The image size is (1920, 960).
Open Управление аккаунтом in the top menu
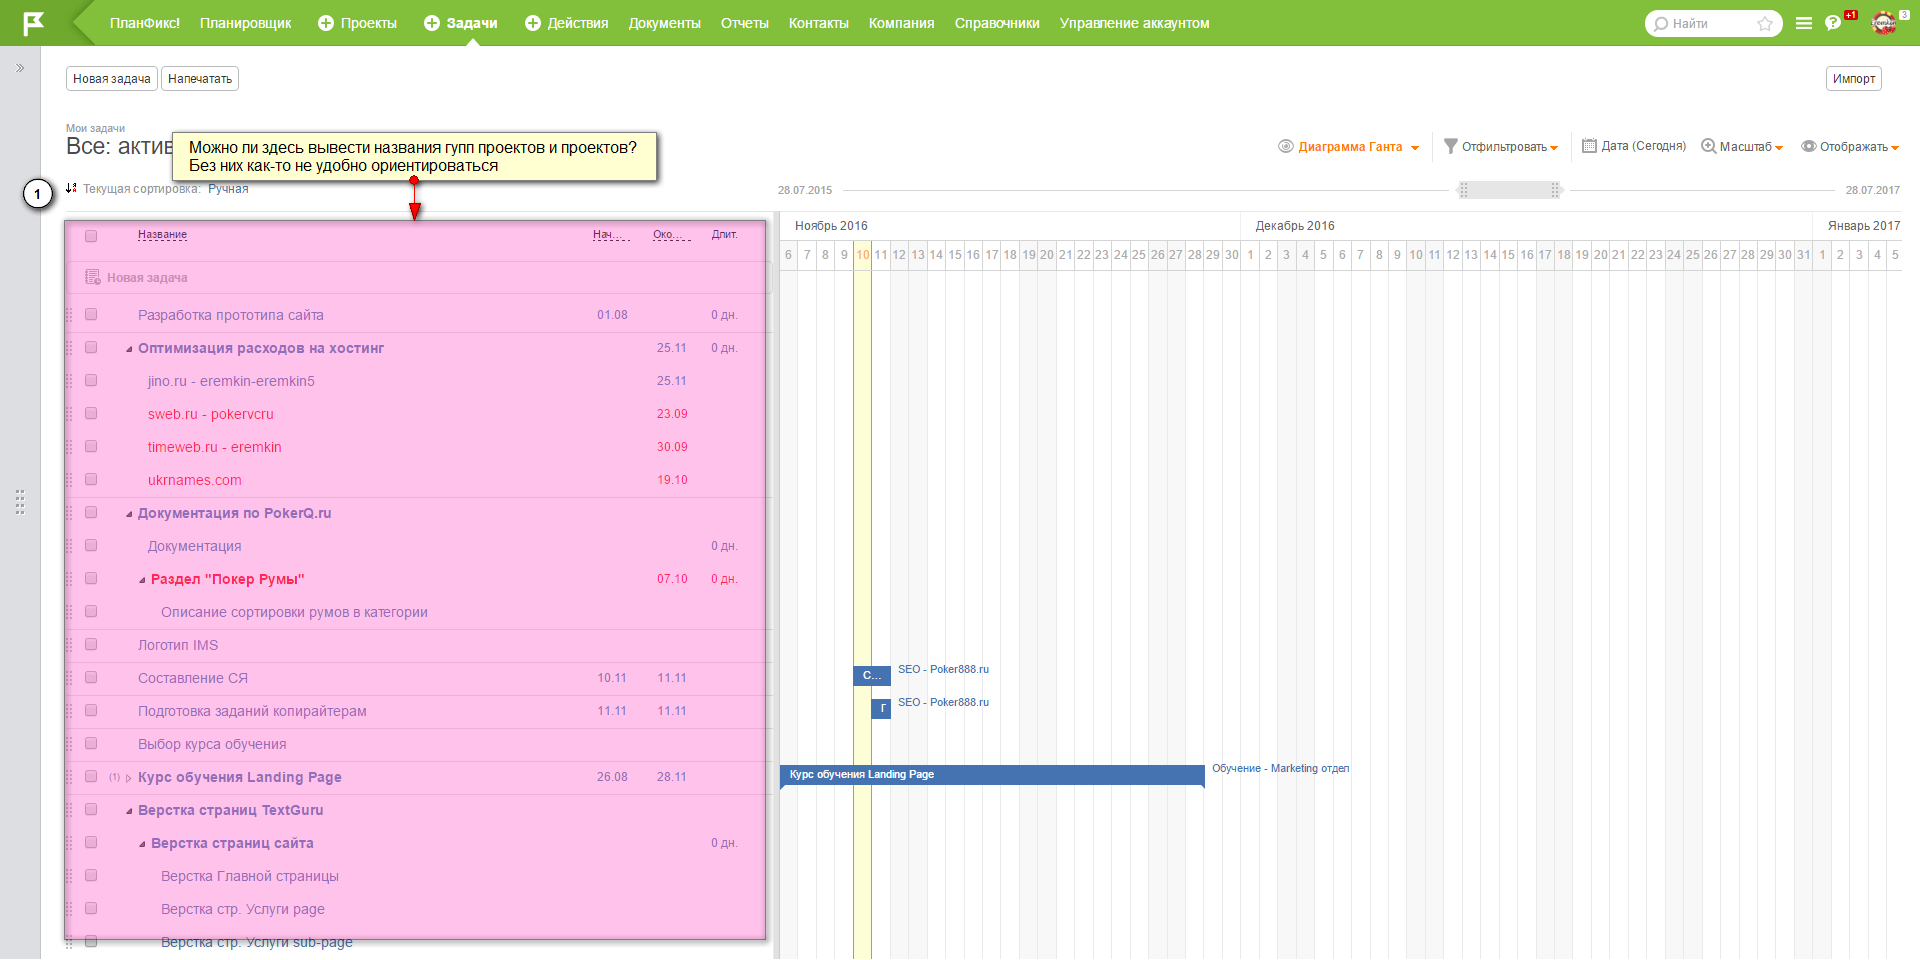(x=1135, y=23)
